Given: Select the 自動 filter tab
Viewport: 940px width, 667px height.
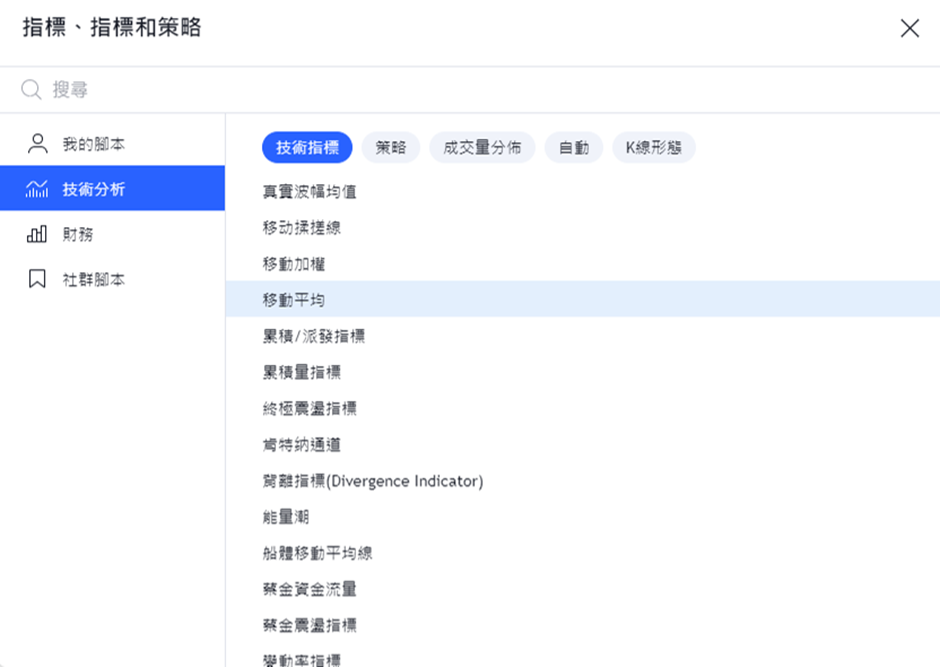Looking at the screenshot, I should (x=574, y=147).
